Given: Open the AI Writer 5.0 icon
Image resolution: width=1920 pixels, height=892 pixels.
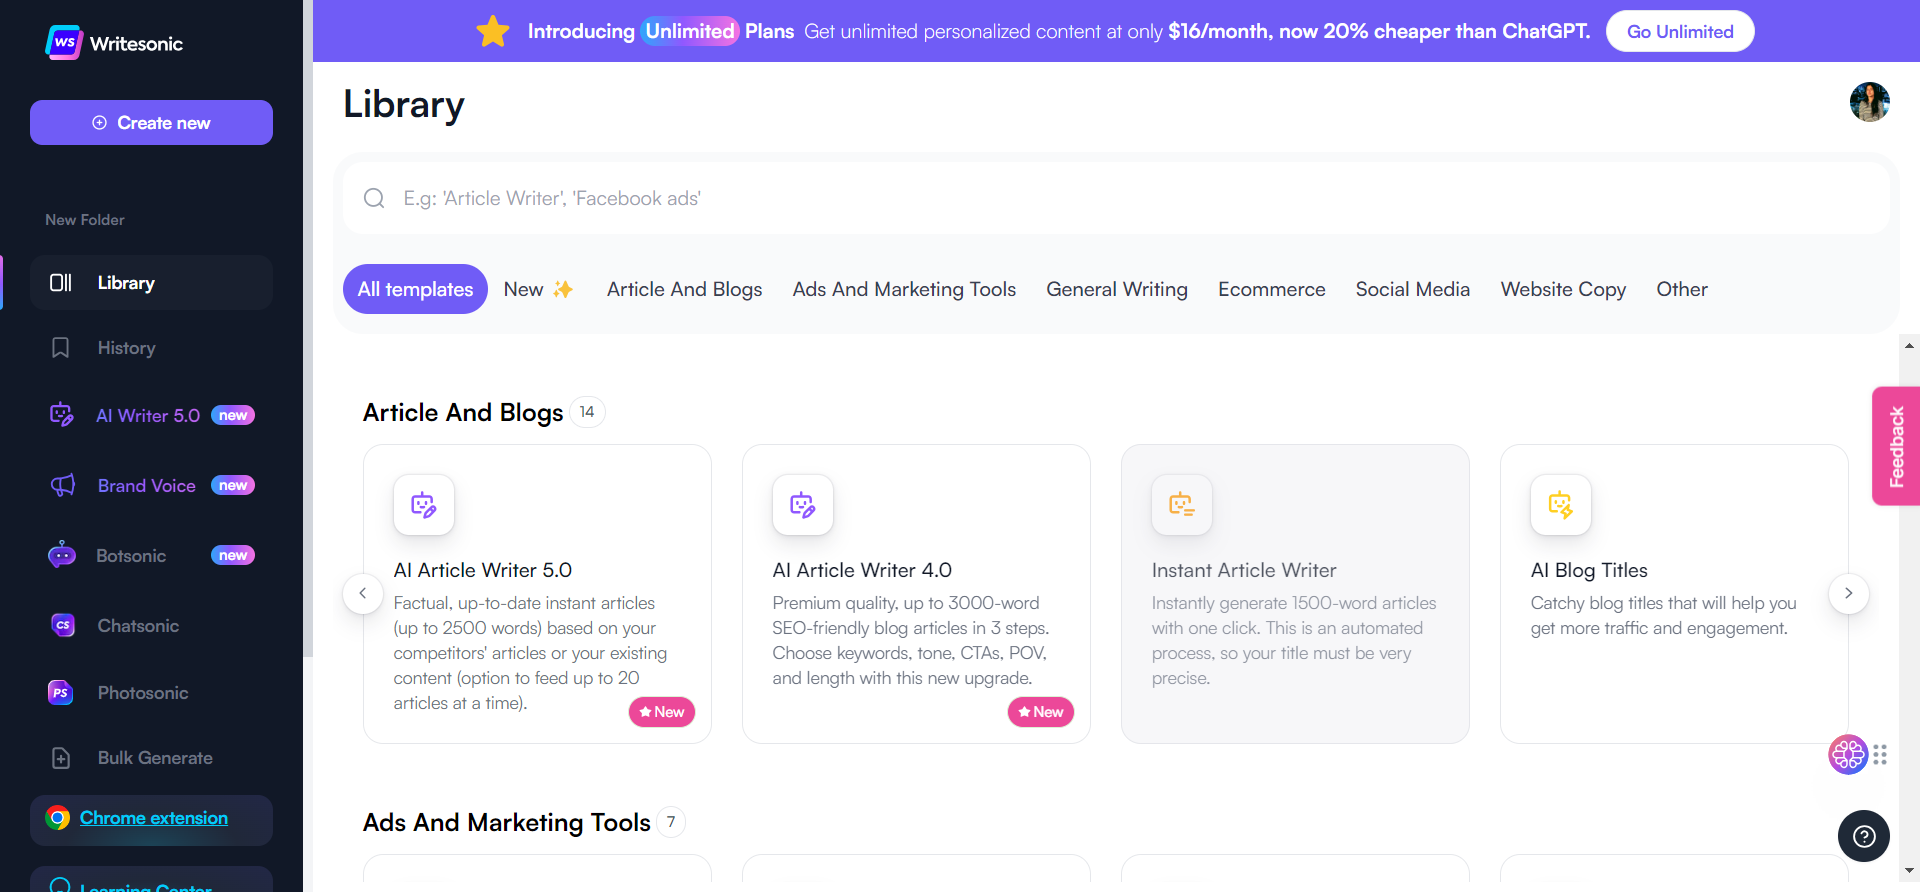Looking at the screenshot, I should tap(62, 415).
